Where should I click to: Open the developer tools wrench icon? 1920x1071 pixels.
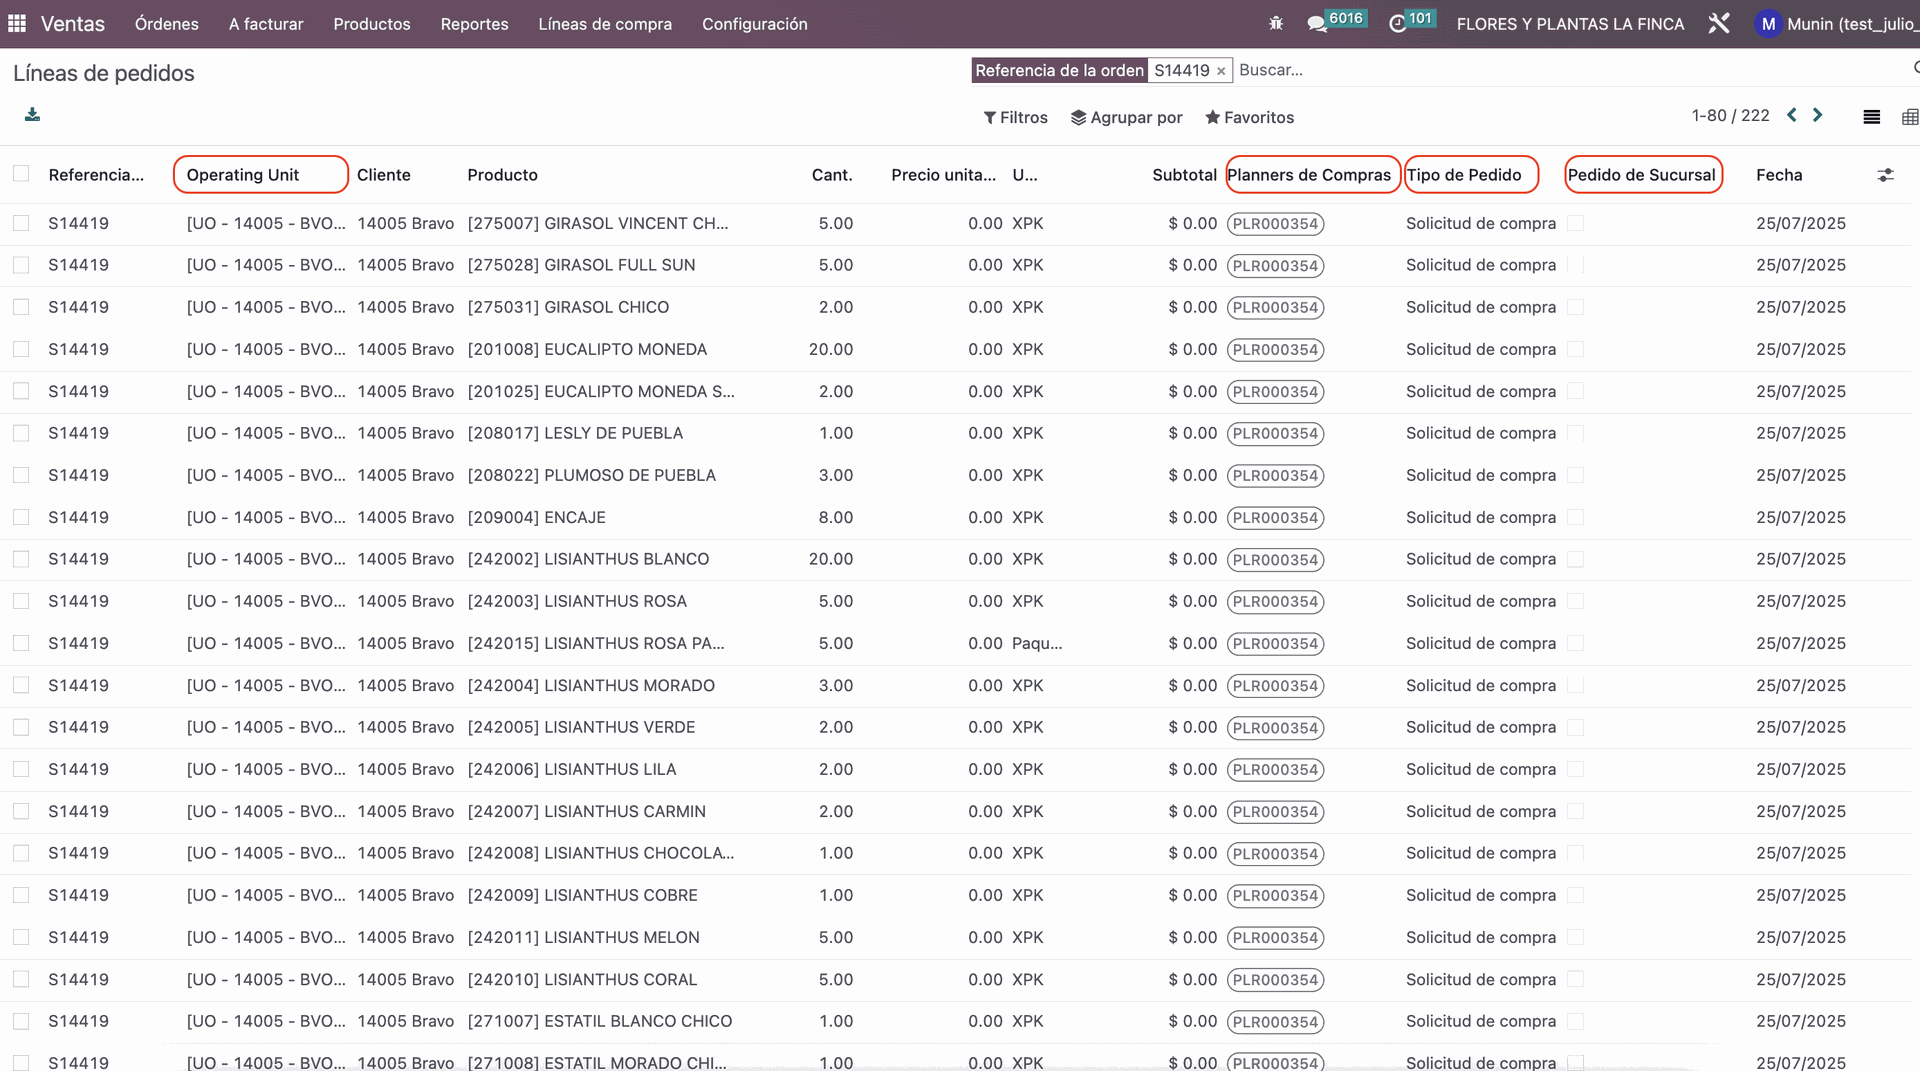(1719, 24)
